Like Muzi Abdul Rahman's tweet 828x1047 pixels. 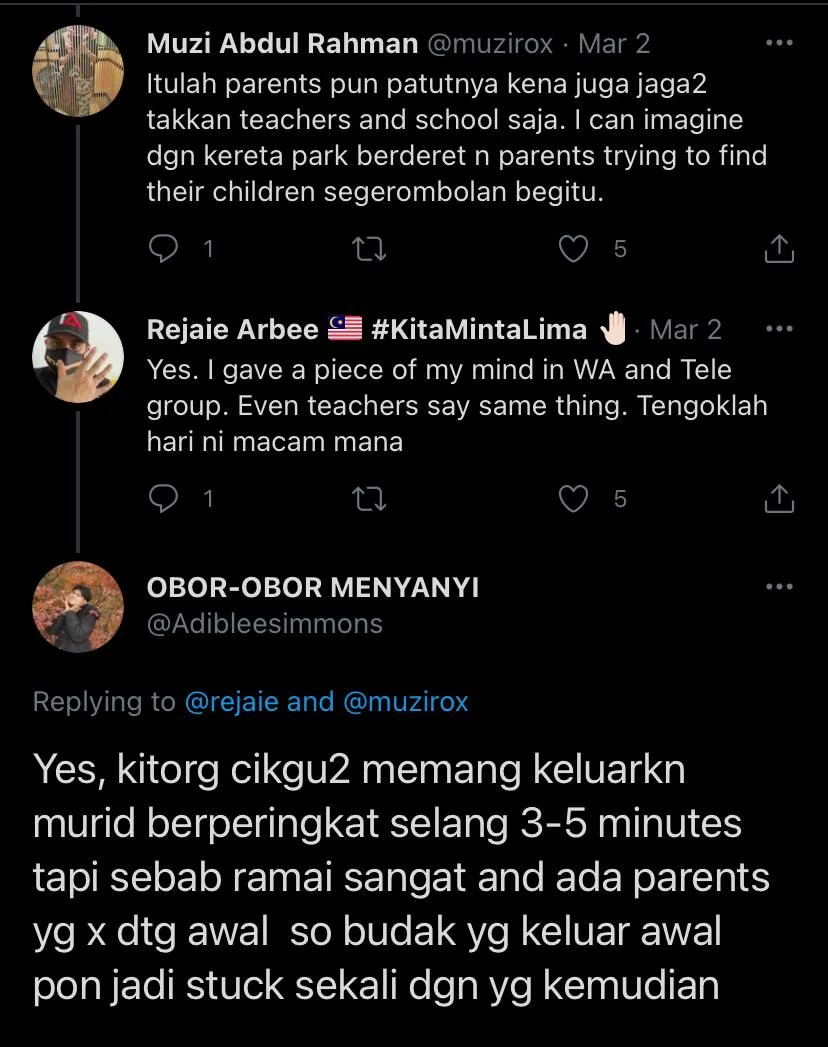(x=573, y=248)
